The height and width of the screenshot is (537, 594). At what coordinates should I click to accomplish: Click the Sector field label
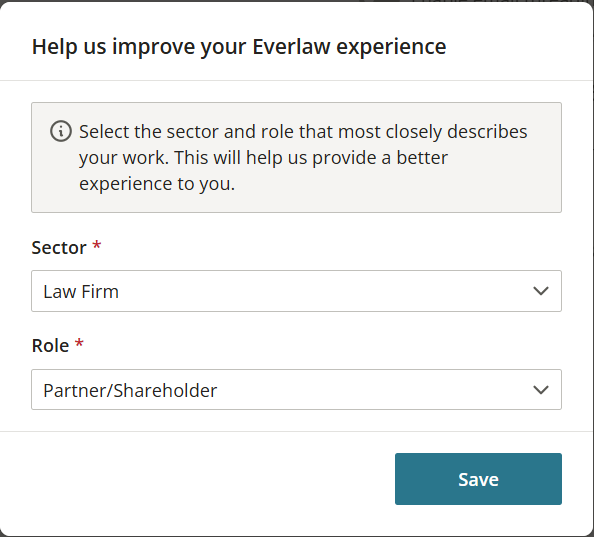point(59,248)
